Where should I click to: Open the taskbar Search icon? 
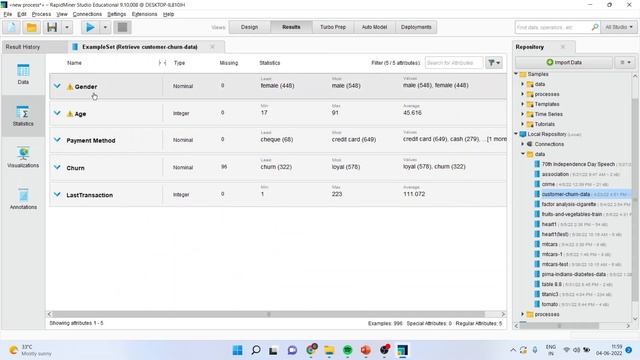pos(256,350)
